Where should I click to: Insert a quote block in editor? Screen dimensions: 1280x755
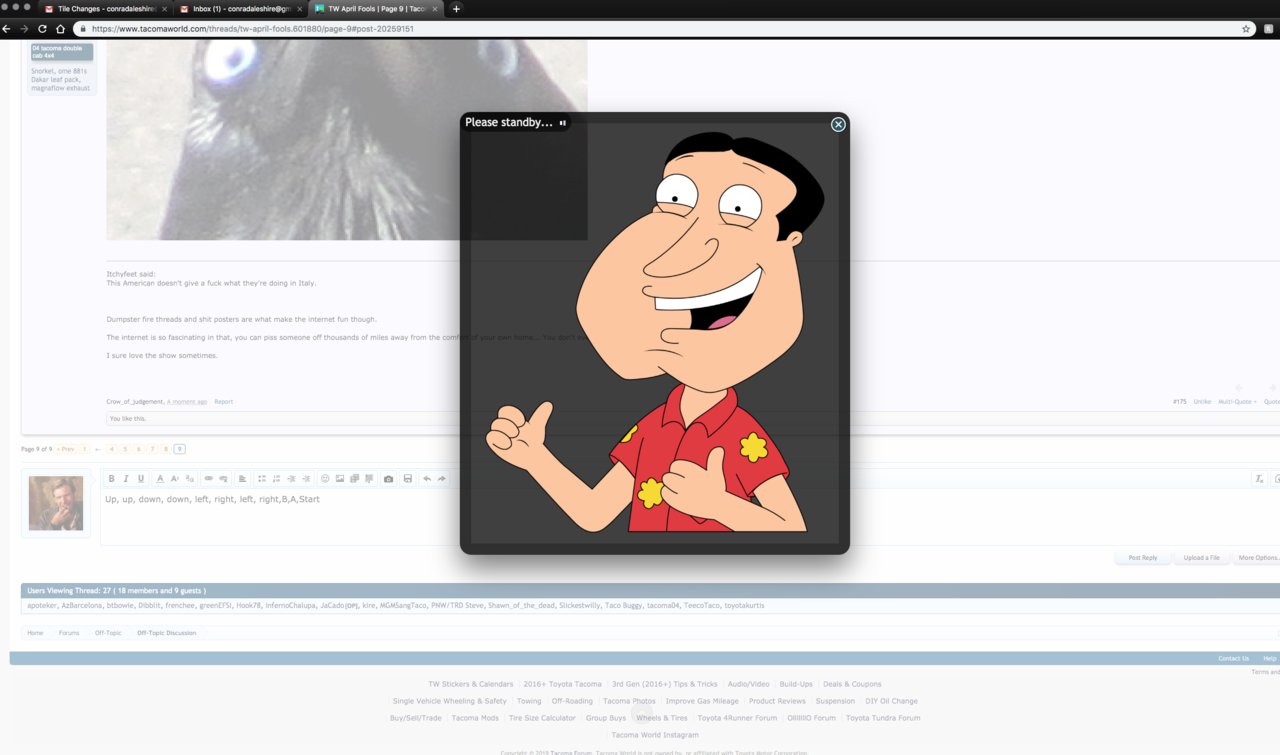pos(369,479)
